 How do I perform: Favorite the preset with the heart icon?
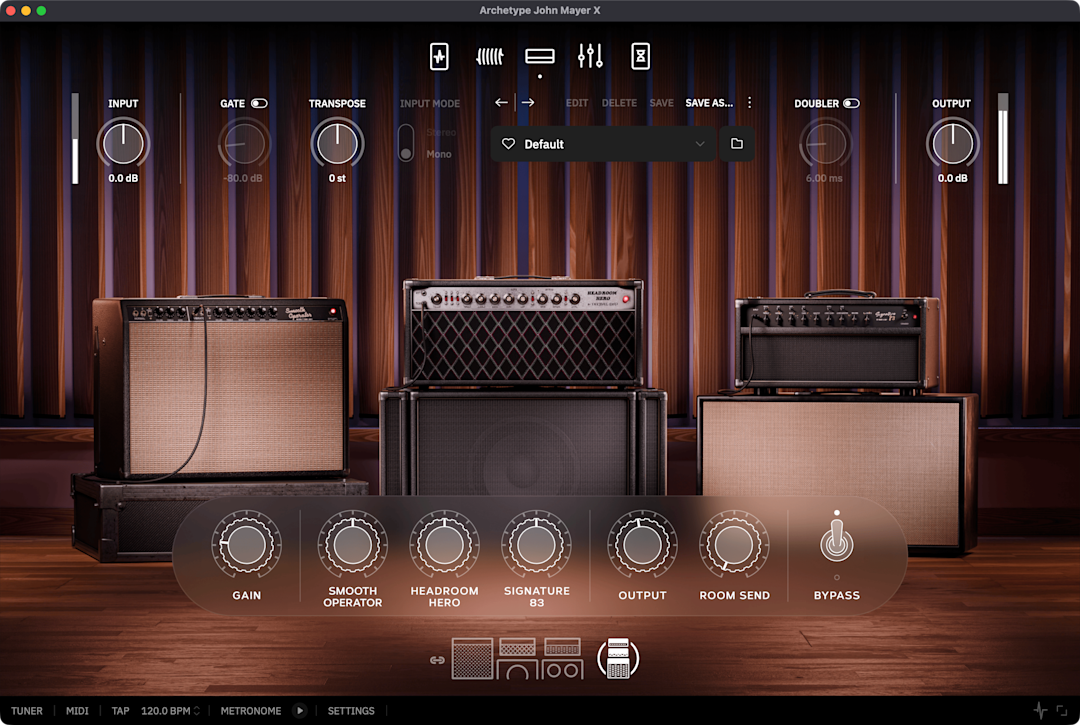[x=508, y=143]
